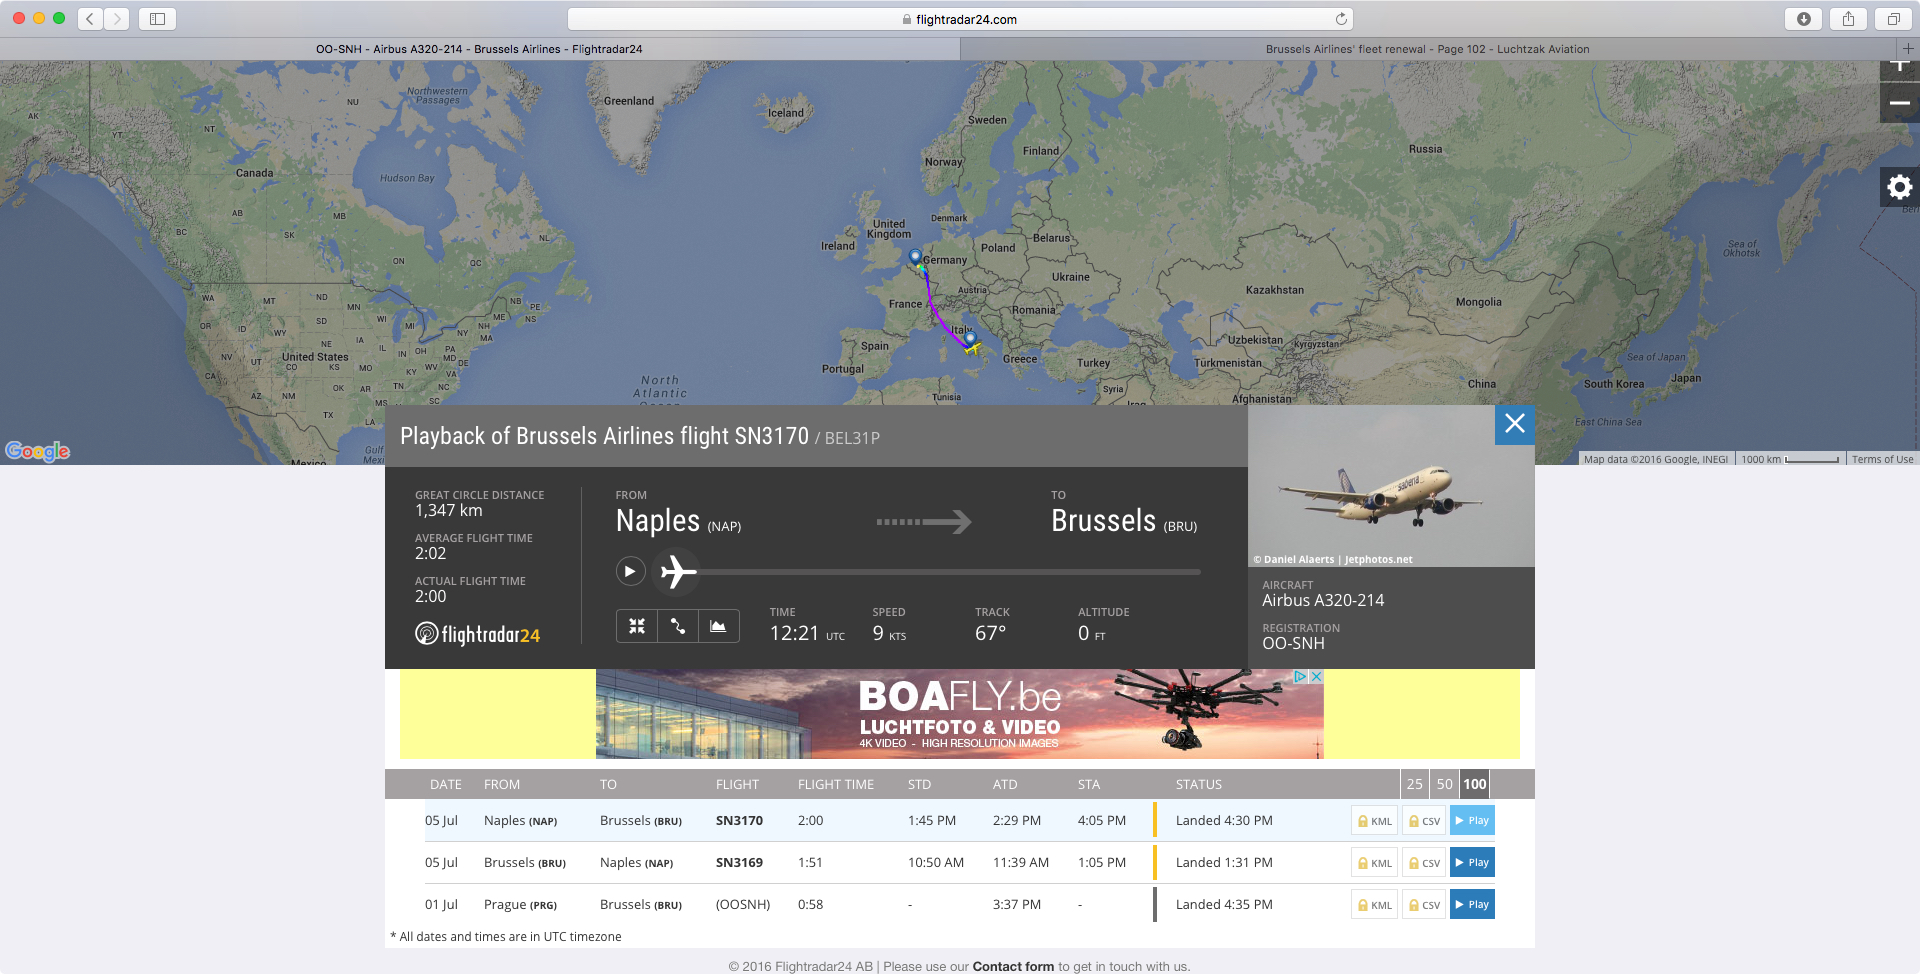Click the "Landed 4:35 PM" status

coord(1224,905)
